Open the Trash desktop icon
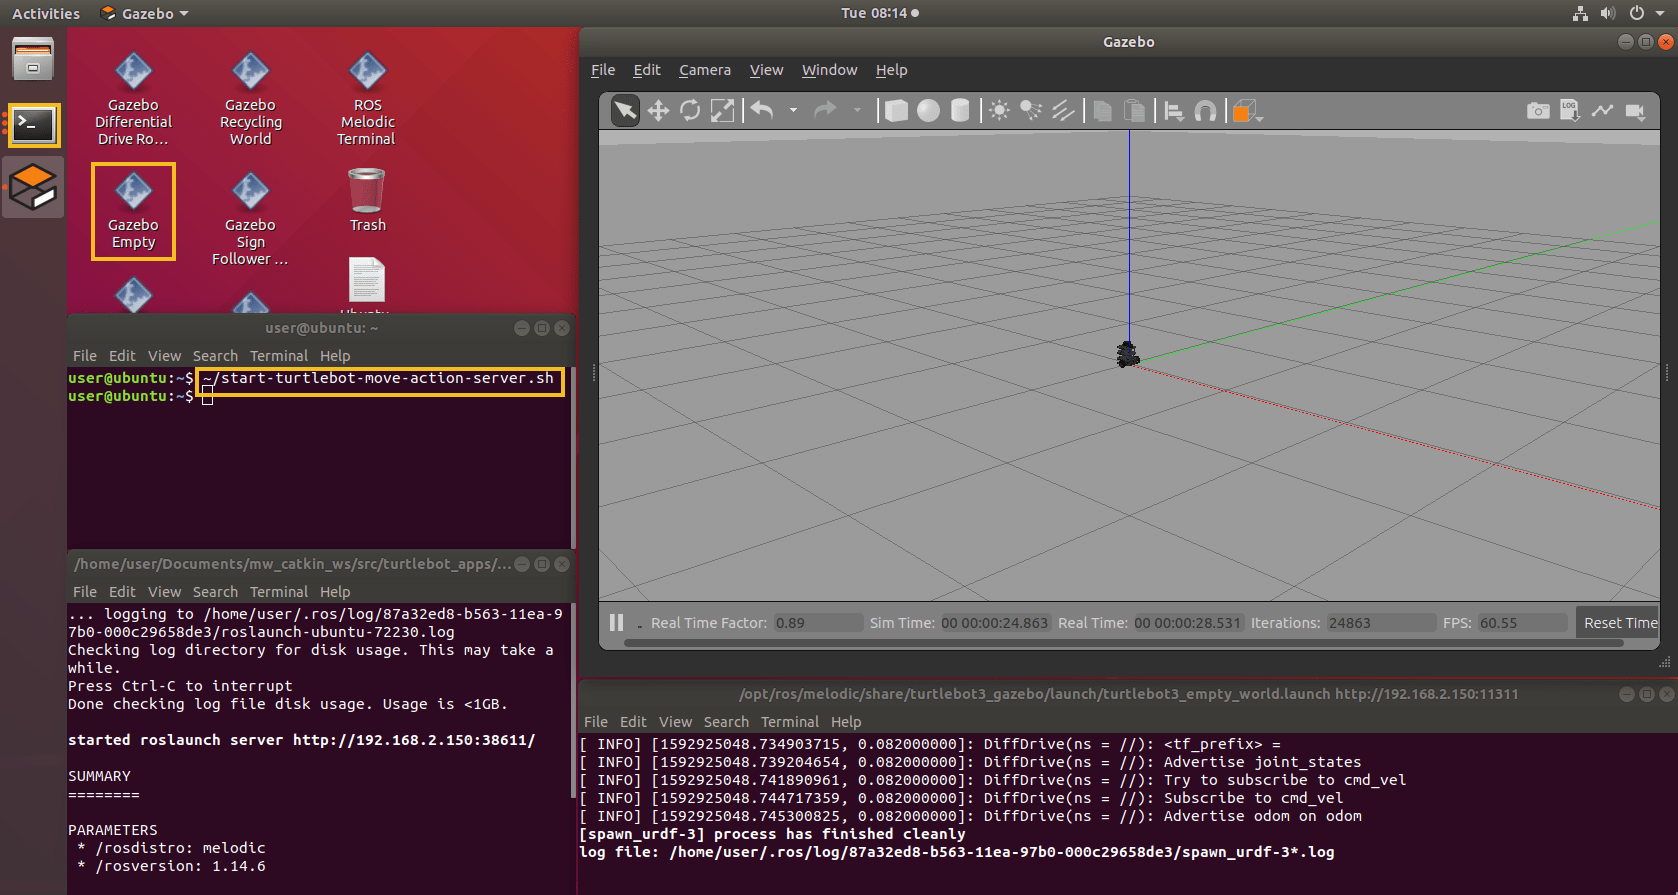This screenshot has width=1678, height=895. tap(367, 200)
